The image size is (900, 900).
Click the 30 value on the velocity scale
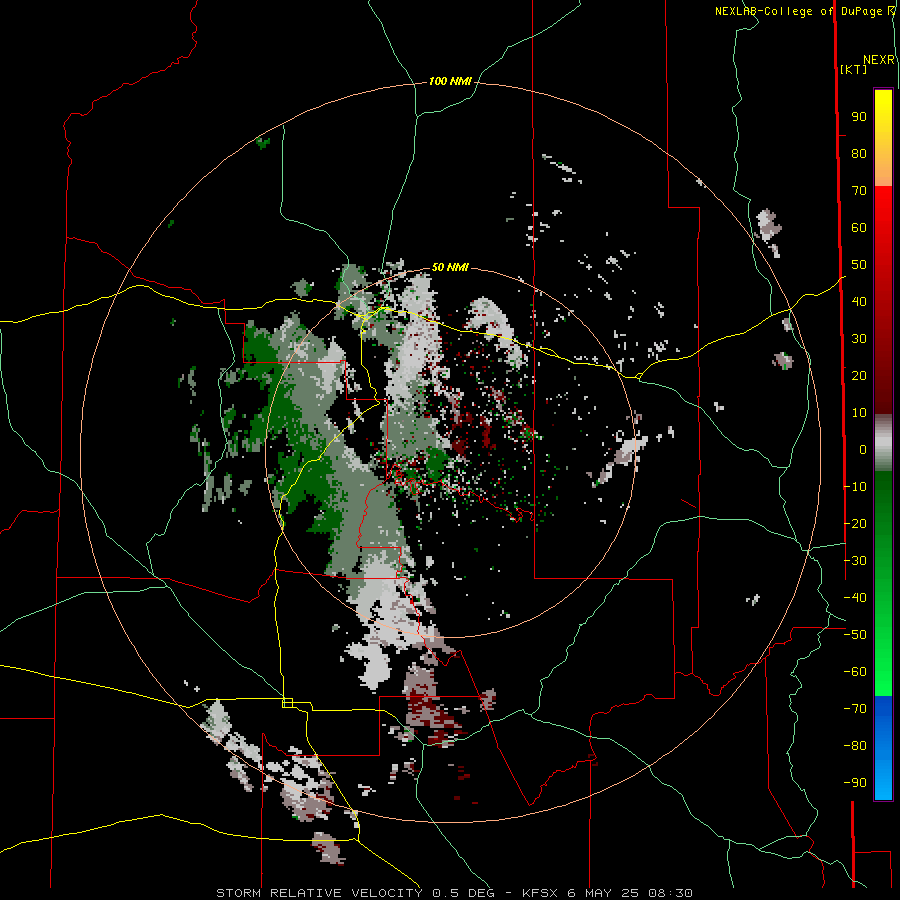click(859, 339)
